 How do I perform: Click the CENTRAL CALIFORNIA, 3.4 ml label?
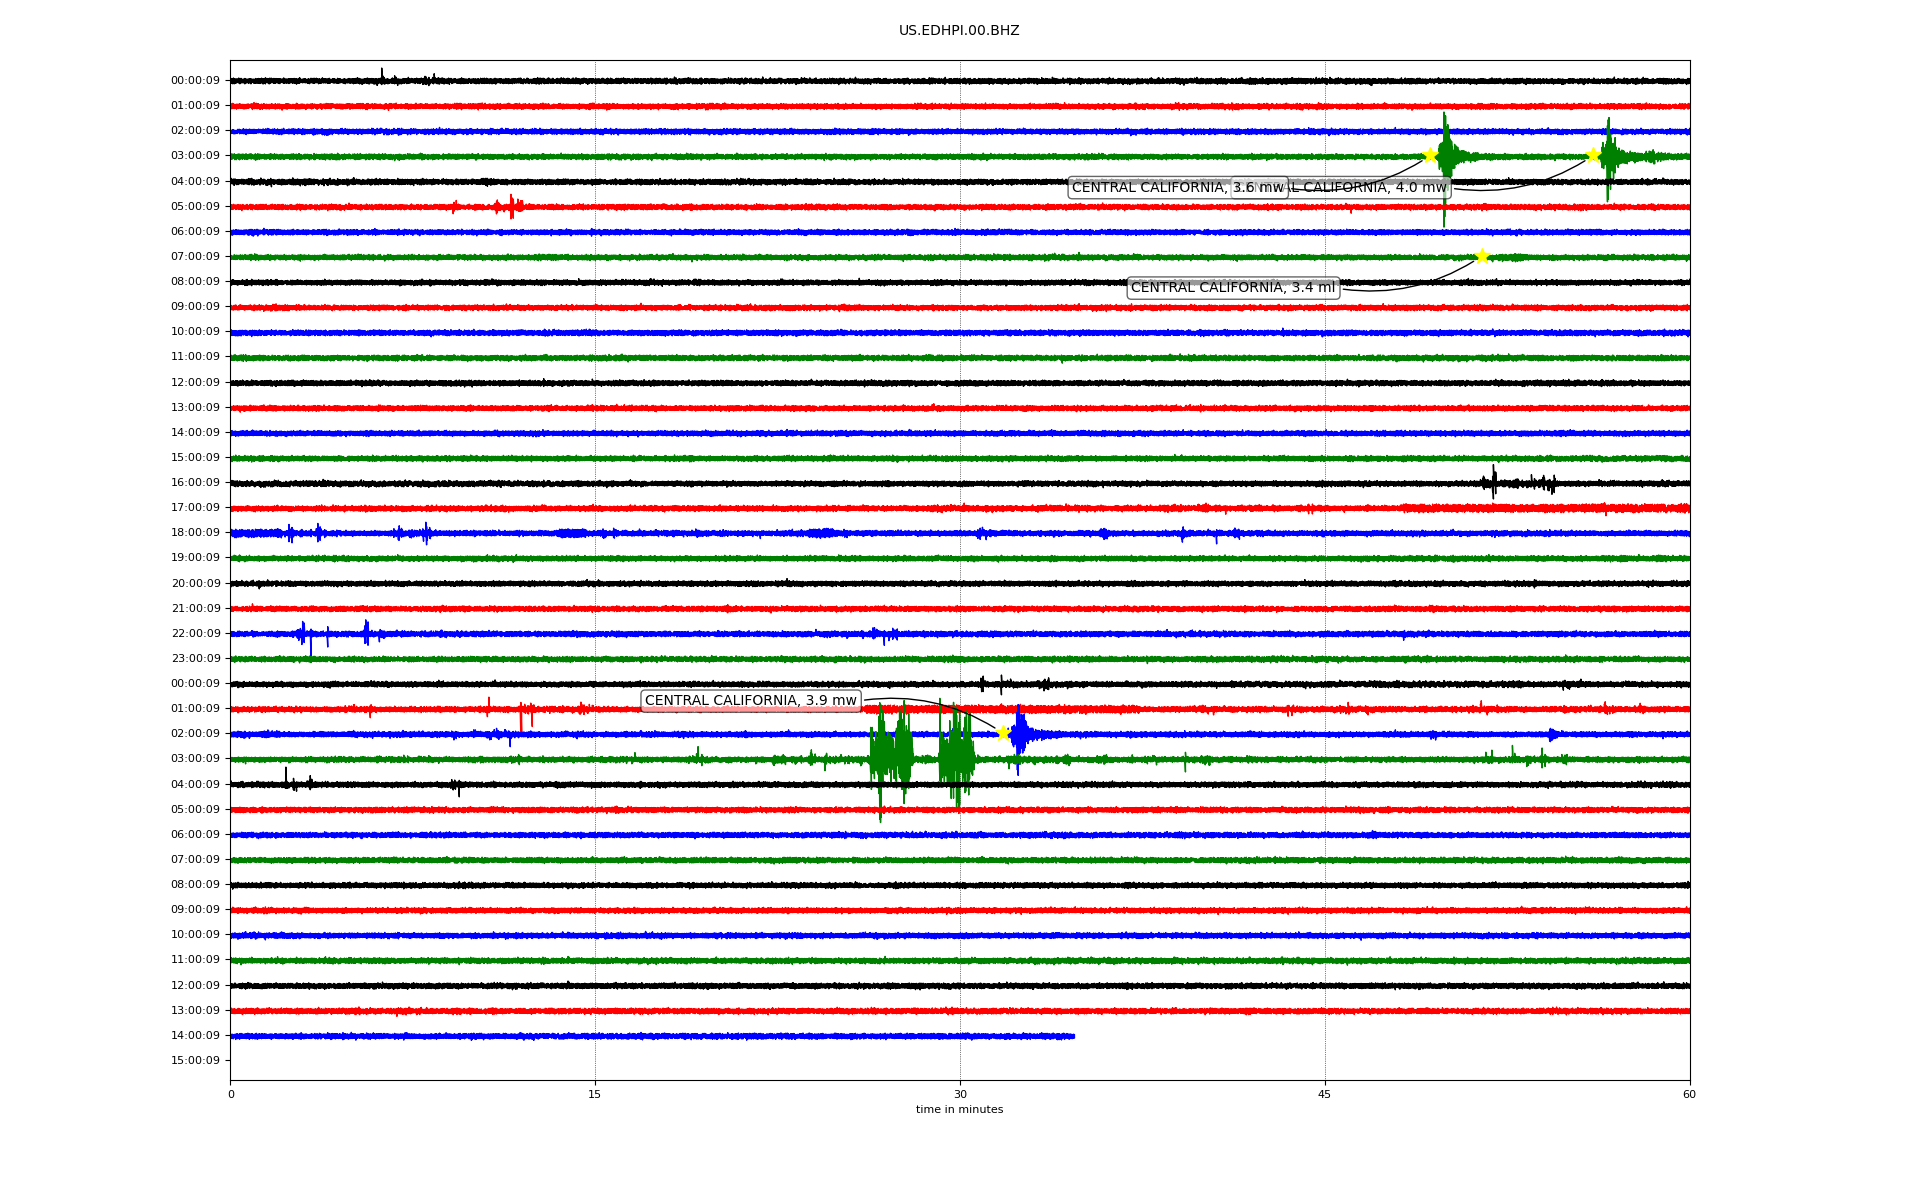(x=1232, y=287)
